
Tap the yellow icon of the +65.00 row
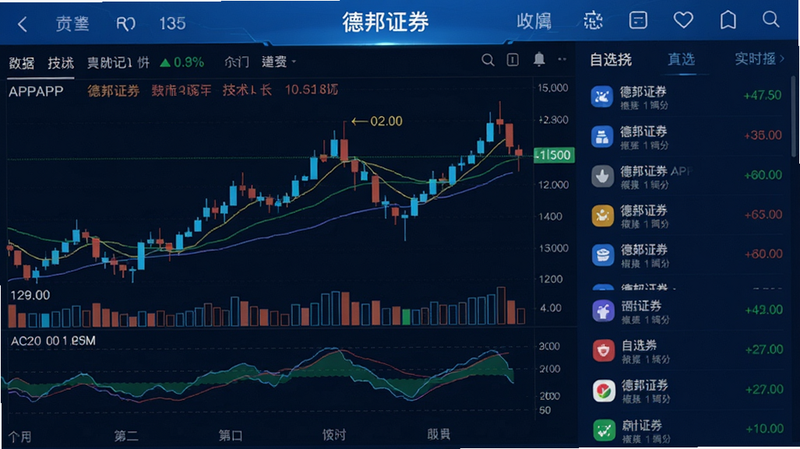(603, 215)
